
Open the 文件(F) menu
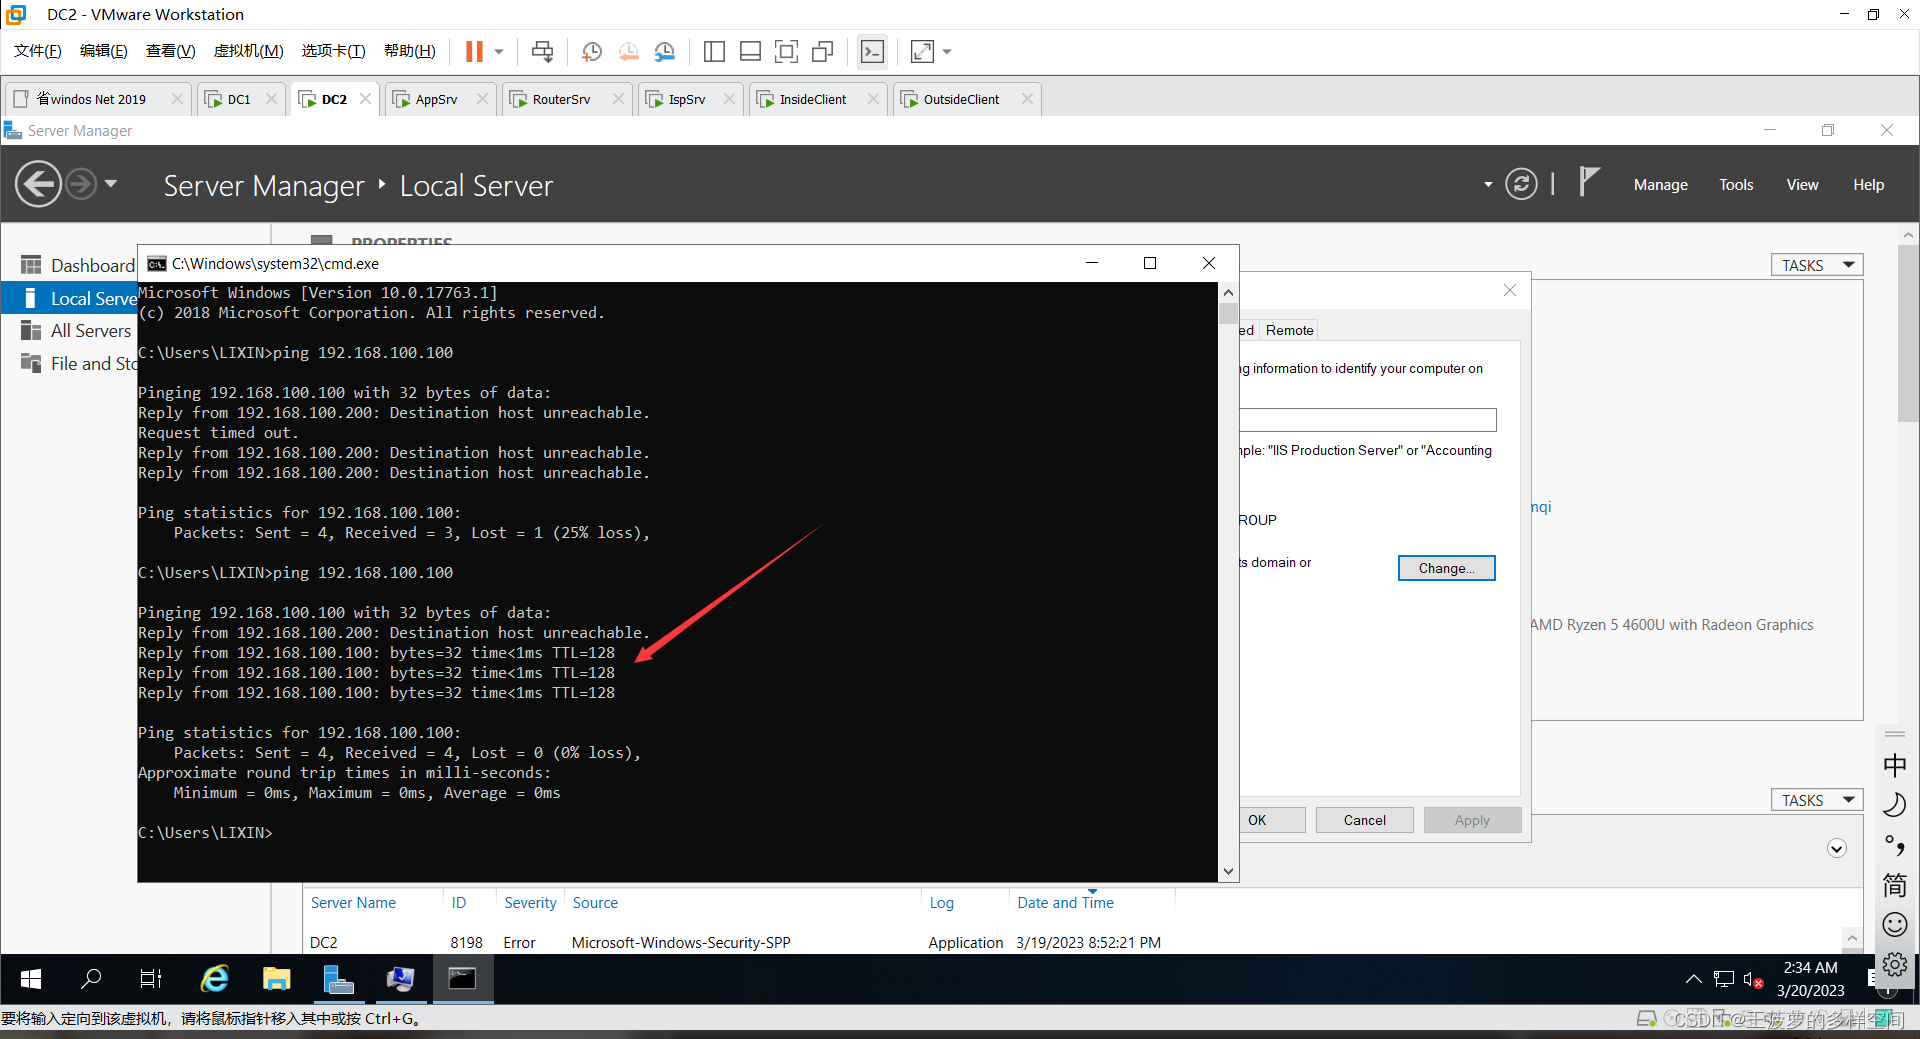38,51
